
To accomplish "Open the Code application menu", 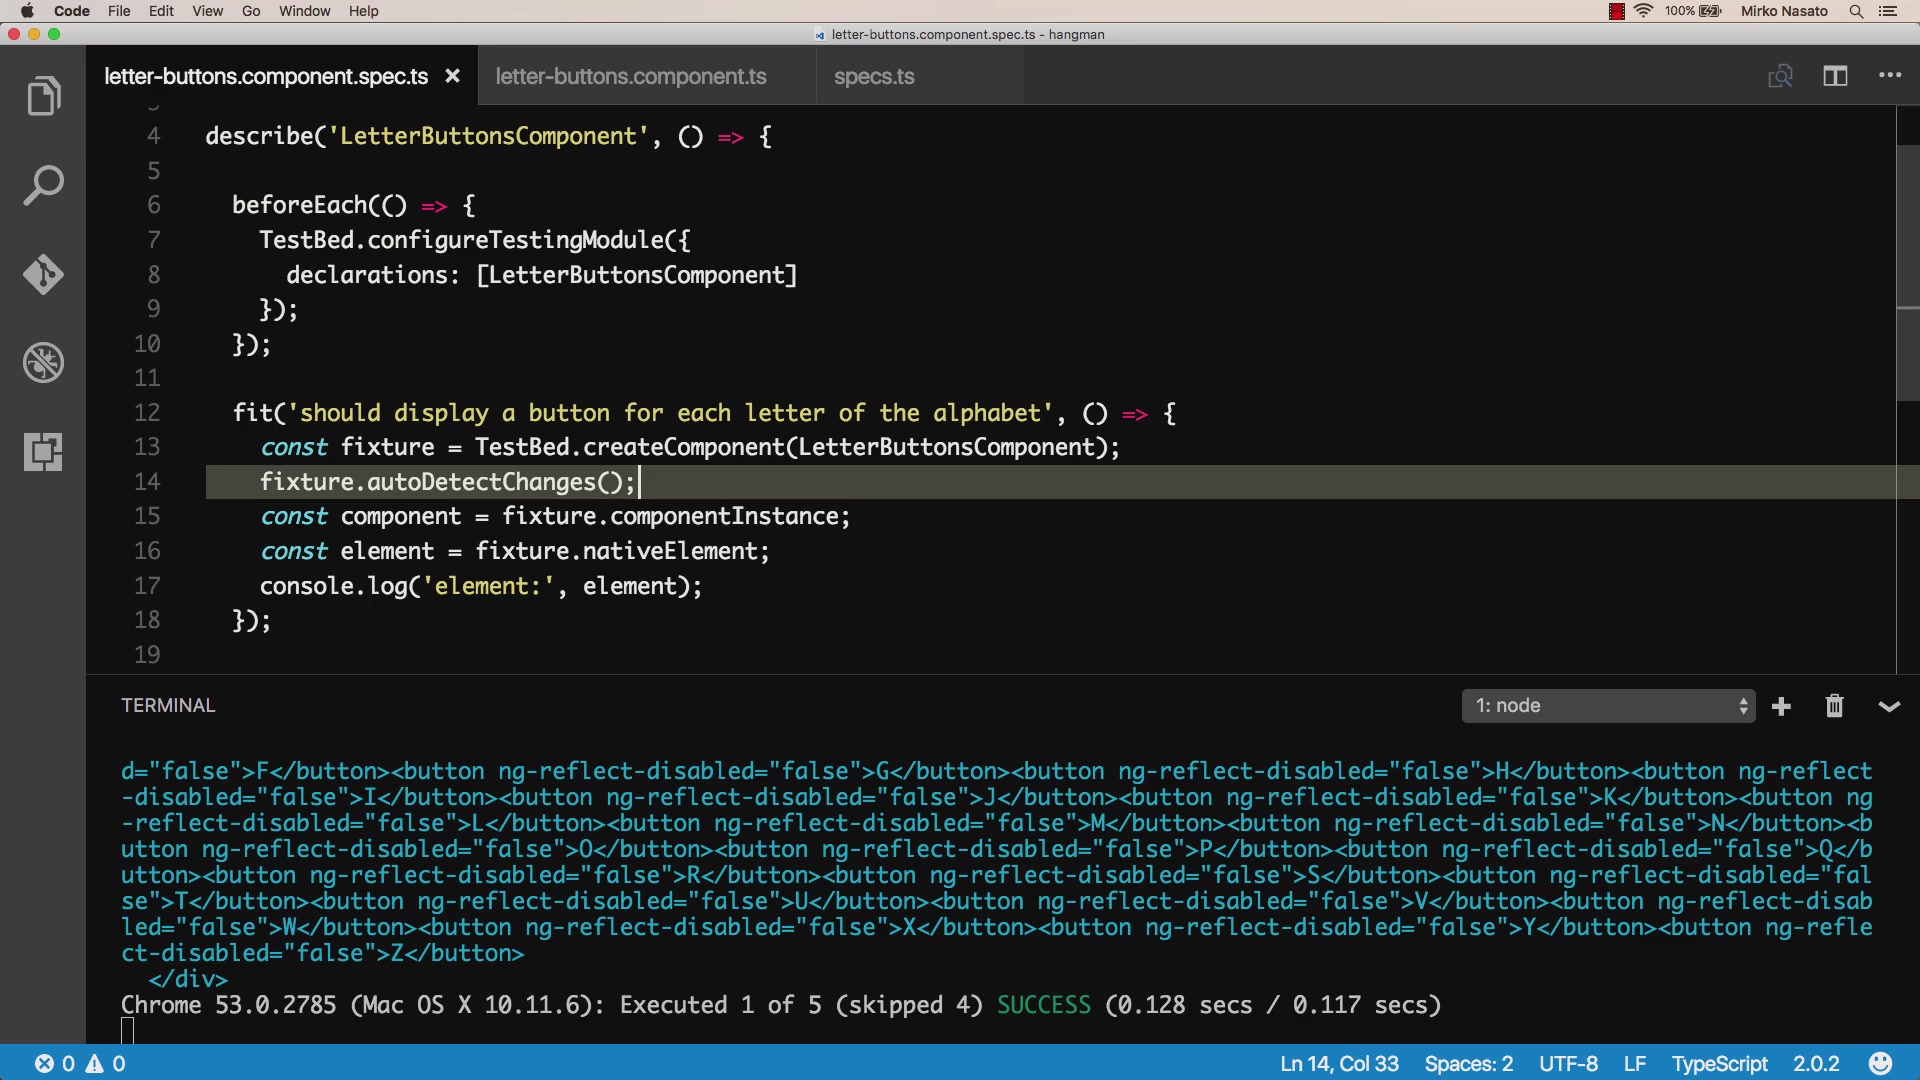I will click(x=71, y=11).
